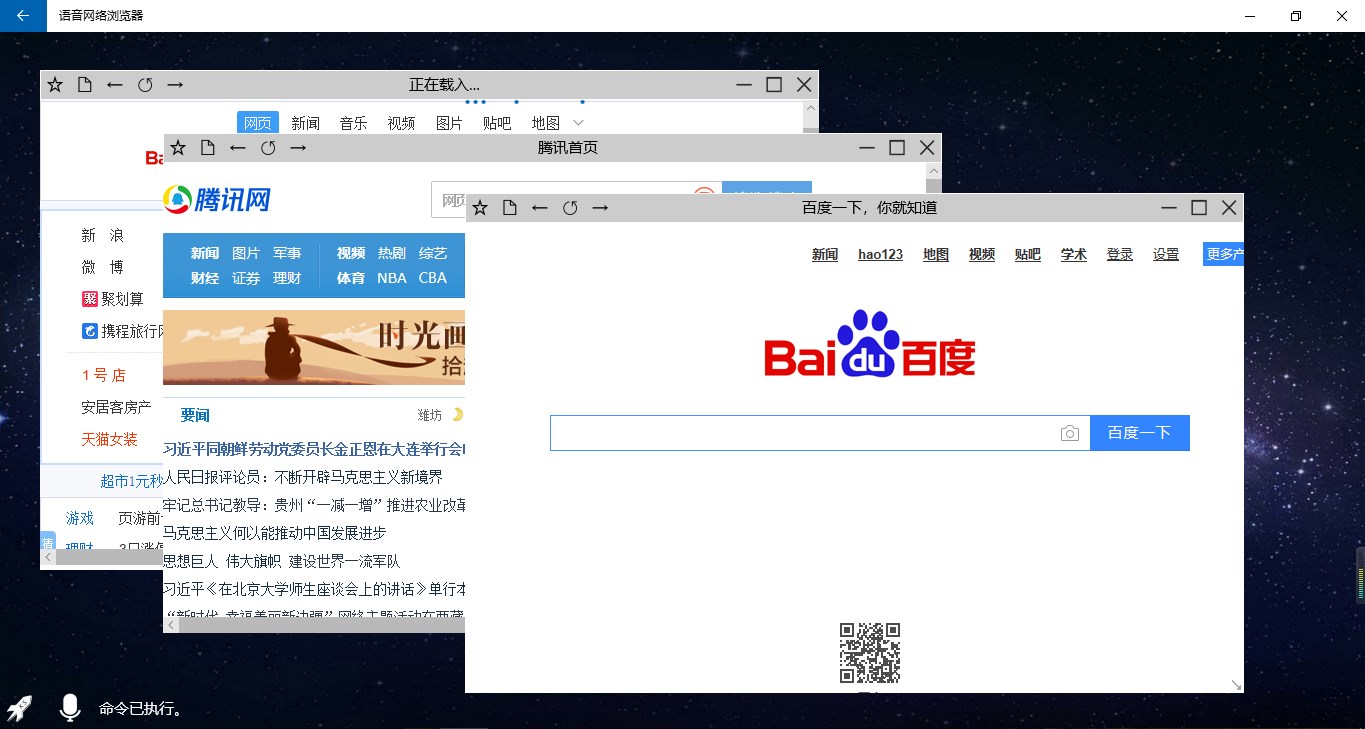
Task: Go back in the Tencent window
Action: (238, 148)
